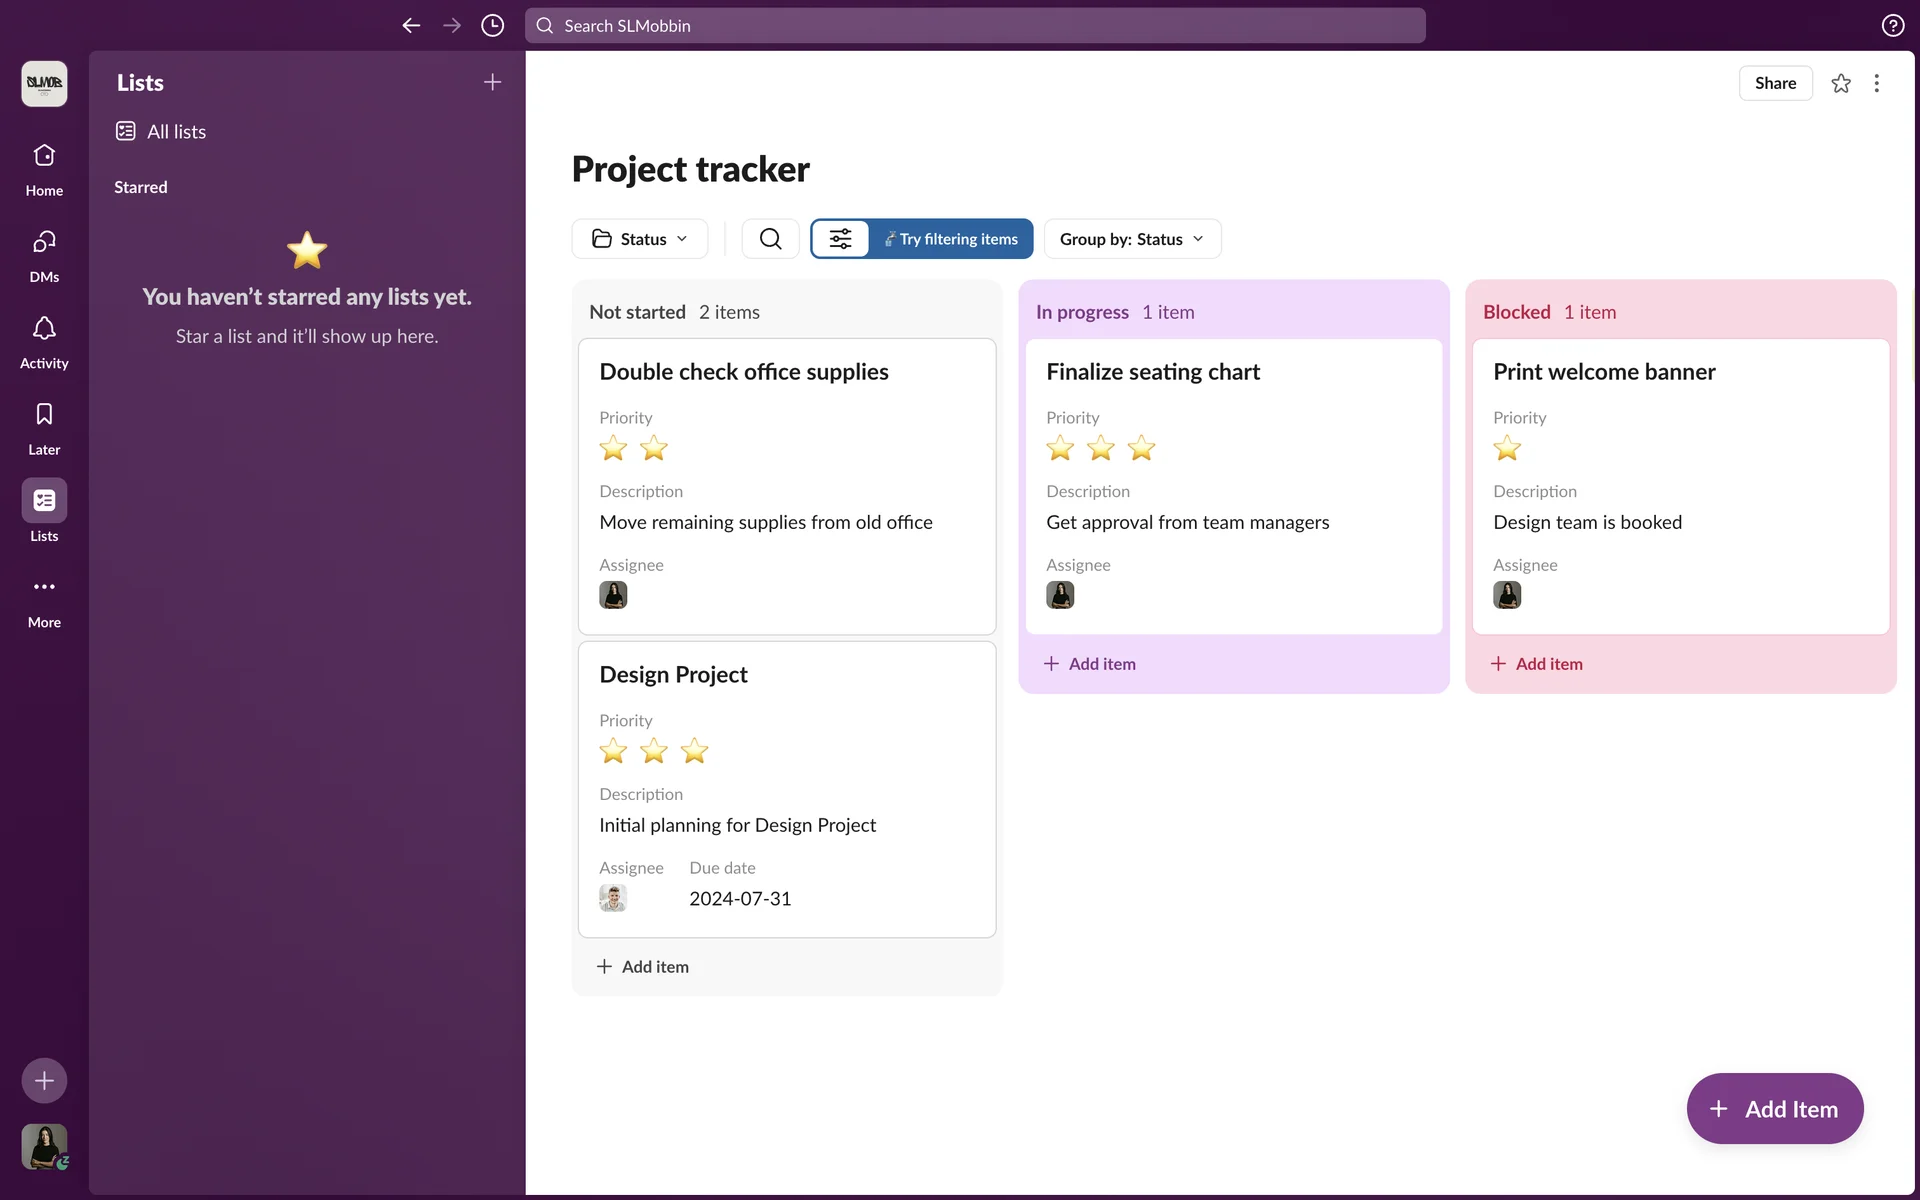Click the history clock icon
The height and width of the screenshot is (1200, 1920).
pos(492,26)
